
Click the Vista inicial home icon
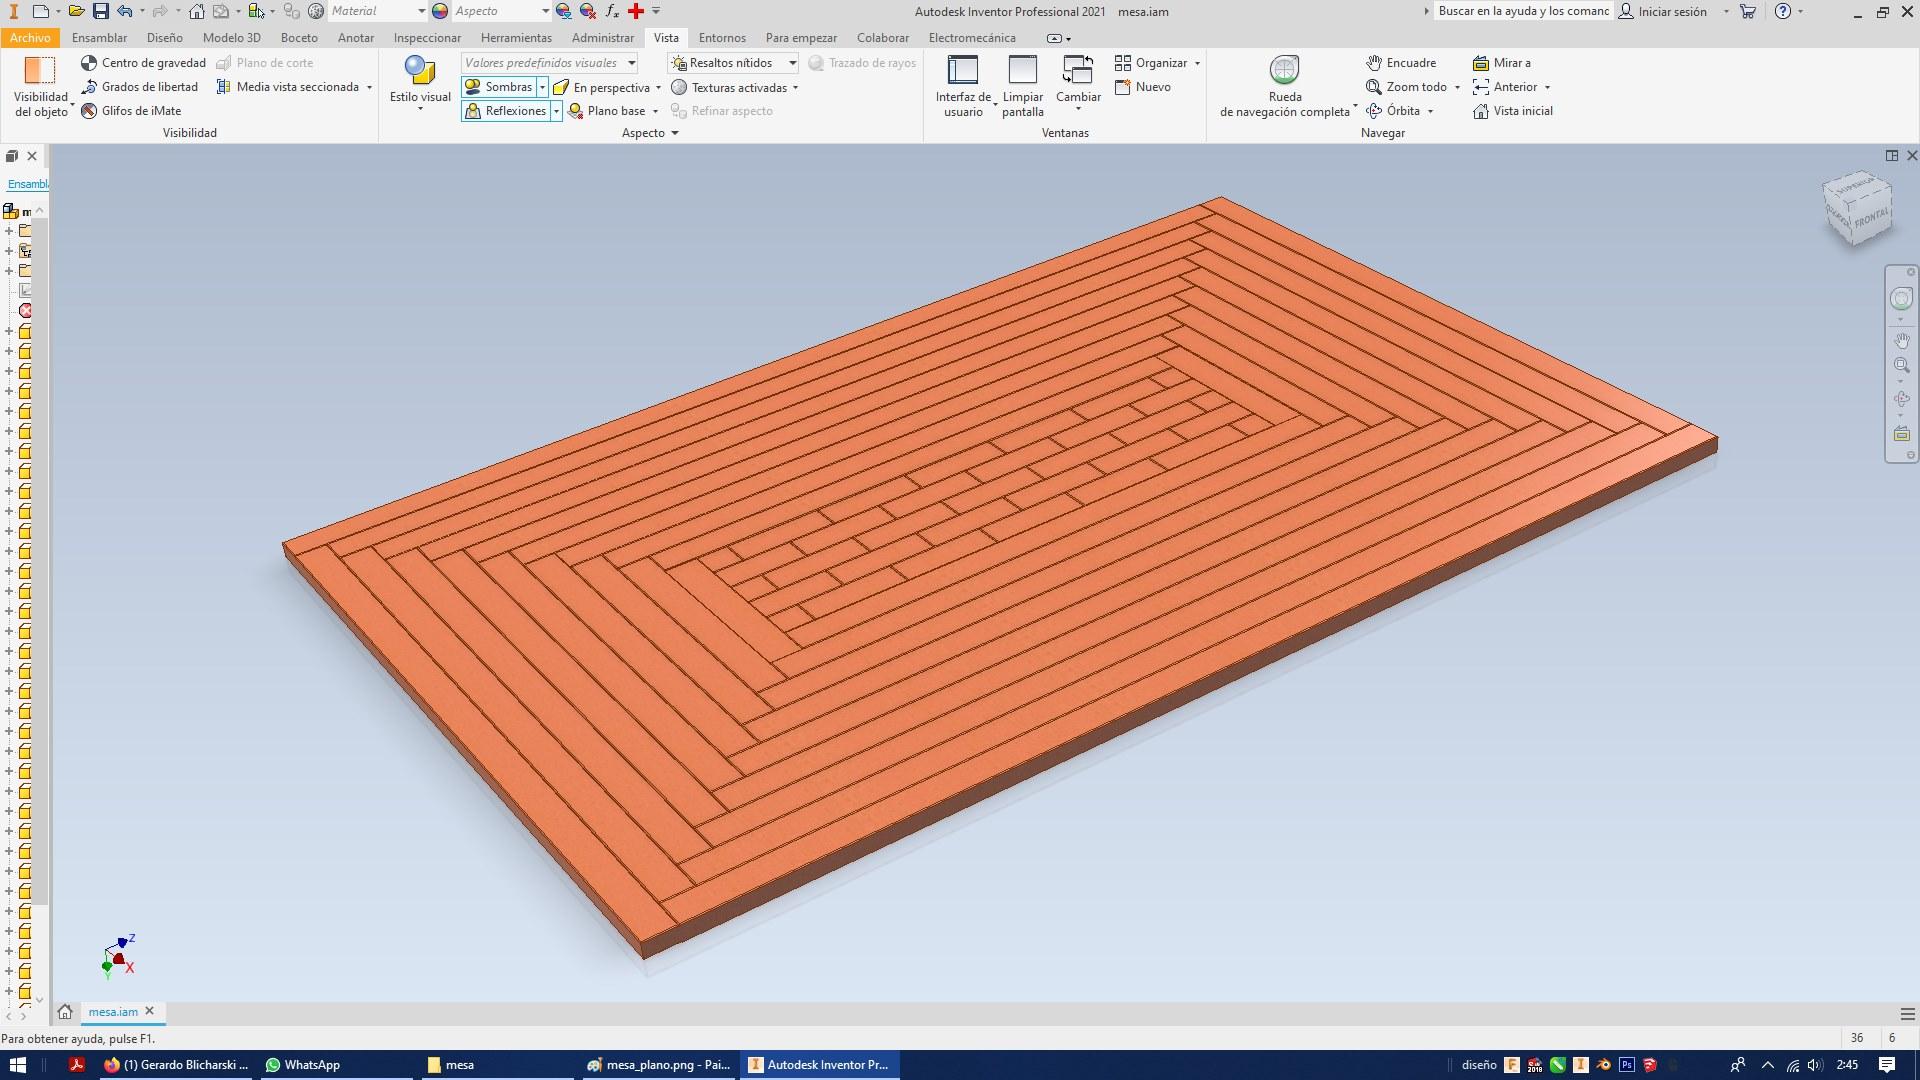coord(1481,111)
